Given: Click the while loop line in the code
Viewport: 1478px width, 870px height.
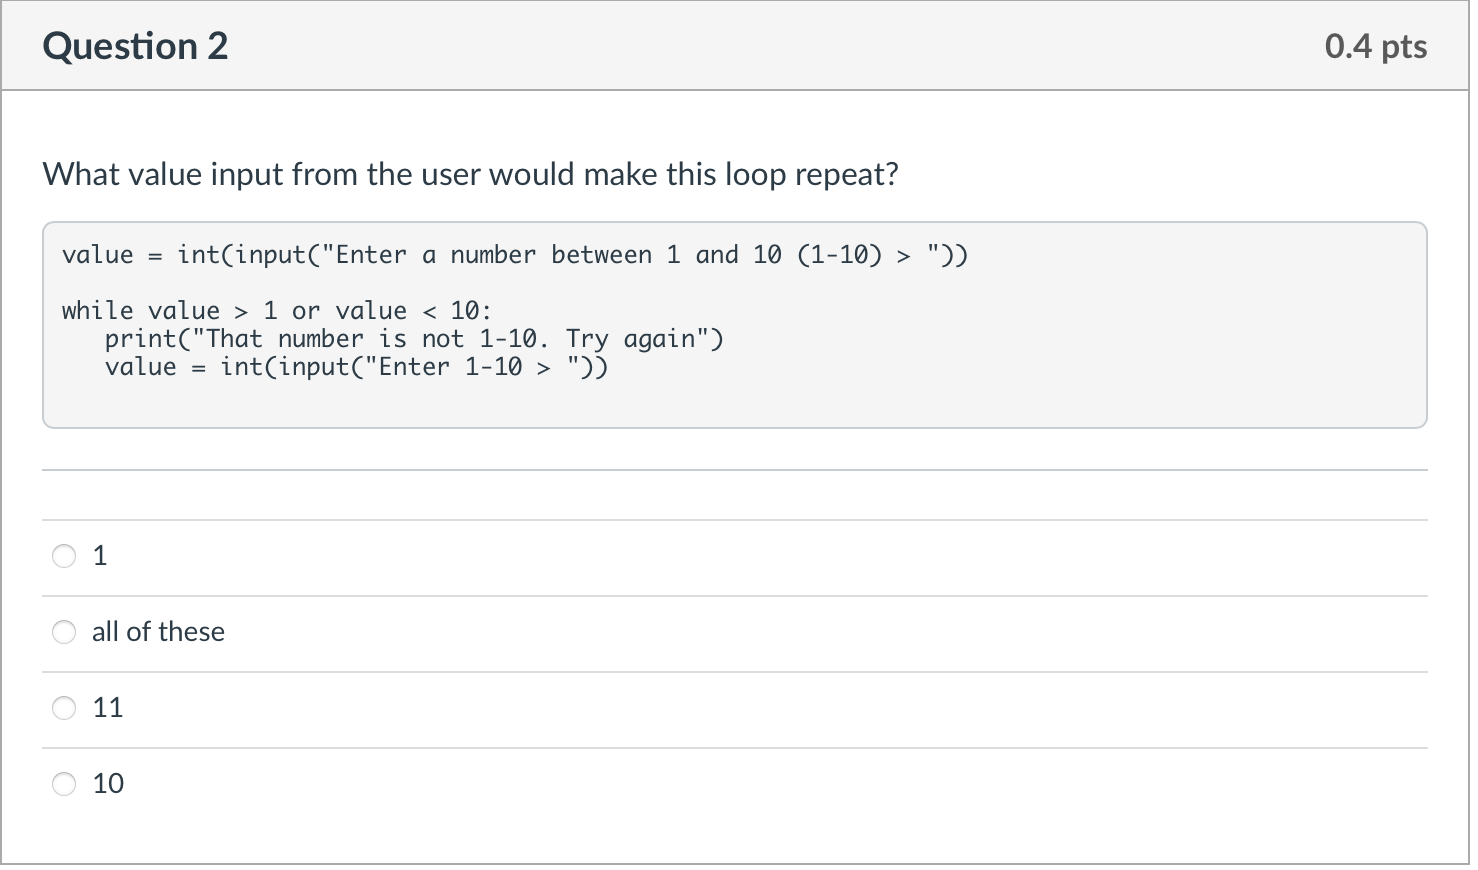Looking at the screenshot, I should click(x=275, y=310).
